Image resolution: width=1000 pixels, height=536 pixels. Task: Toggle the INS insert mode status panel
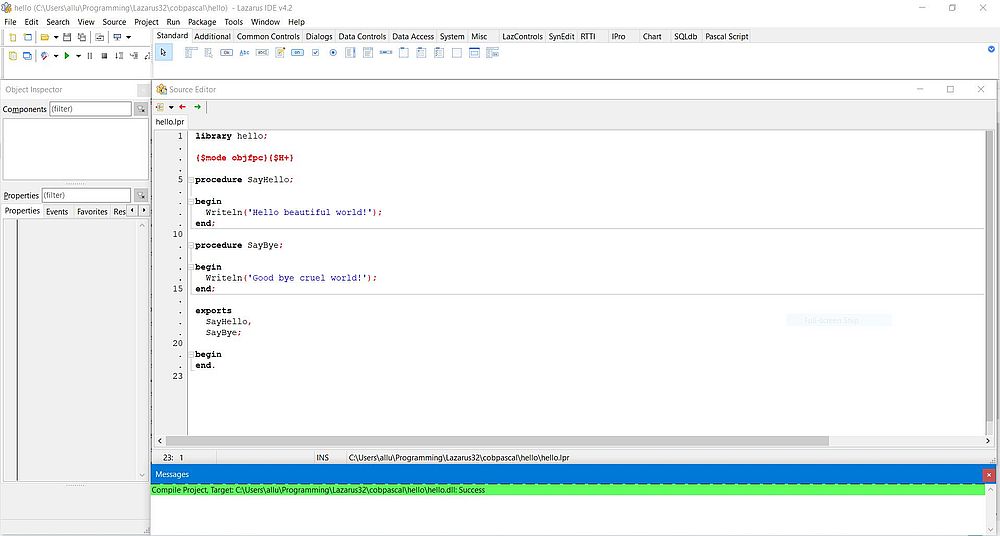tap(328, 458)
